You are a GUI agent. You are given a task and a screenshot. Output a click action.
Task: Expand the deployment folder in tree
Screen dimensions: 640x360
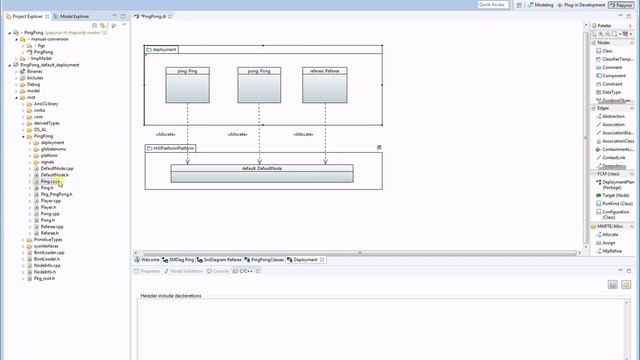click(x=30, y=143)
